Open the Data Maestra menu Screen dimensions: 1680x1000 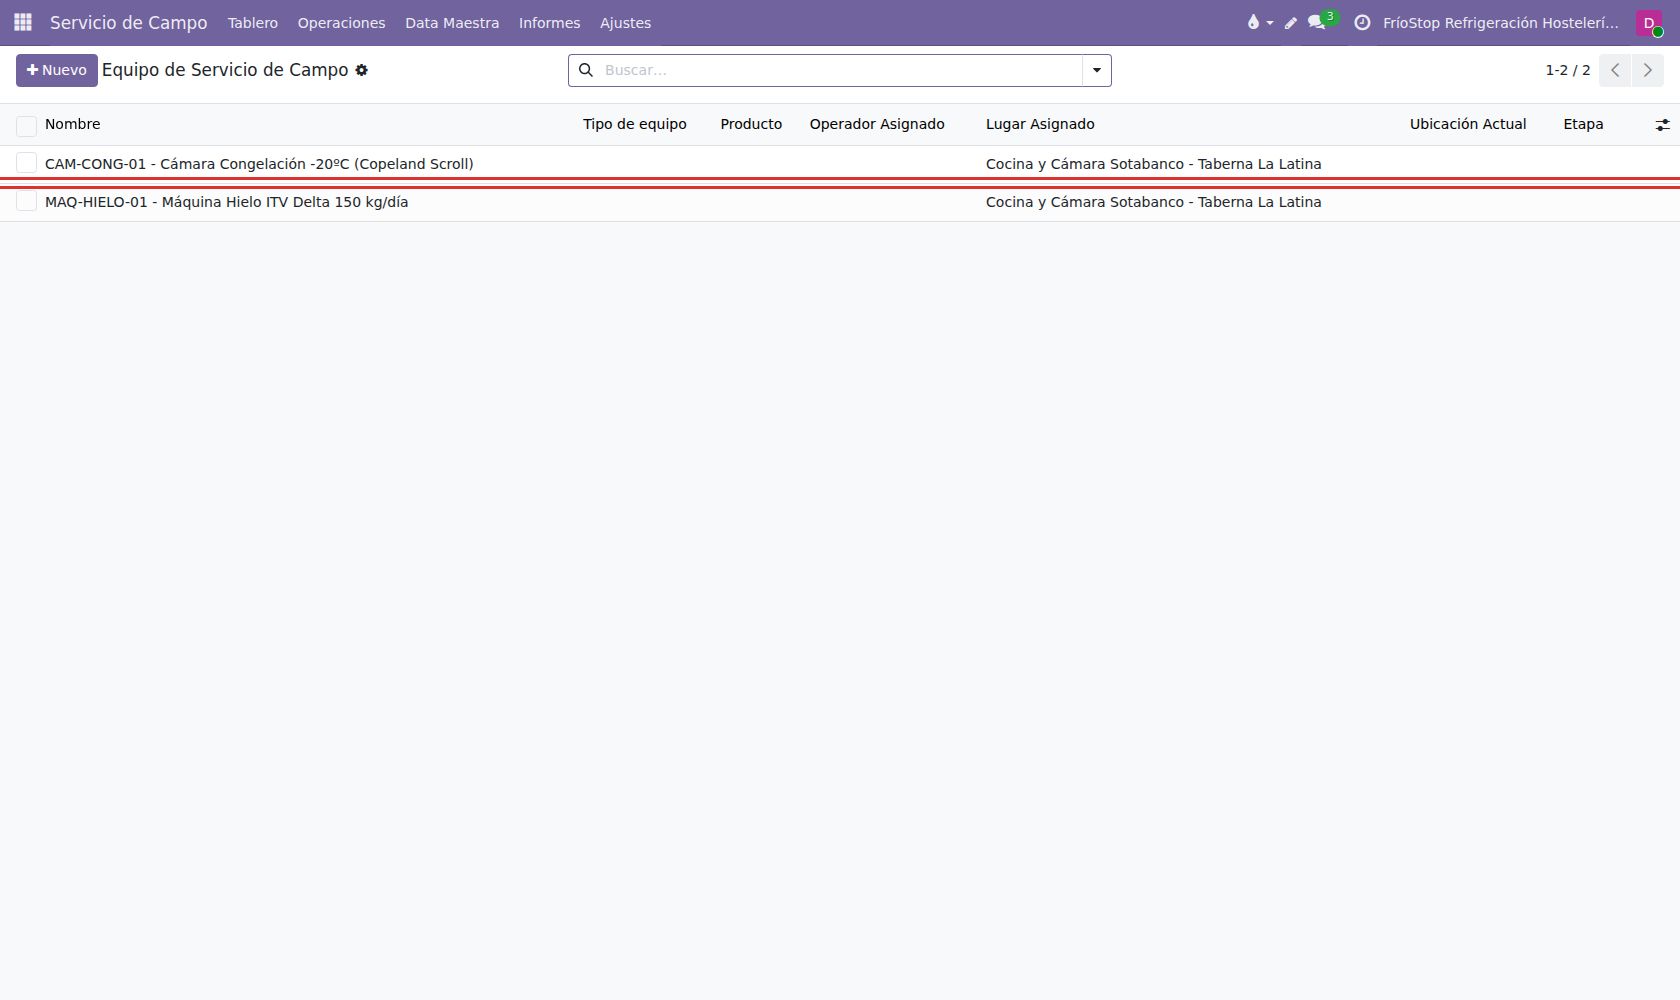point(452,23)
